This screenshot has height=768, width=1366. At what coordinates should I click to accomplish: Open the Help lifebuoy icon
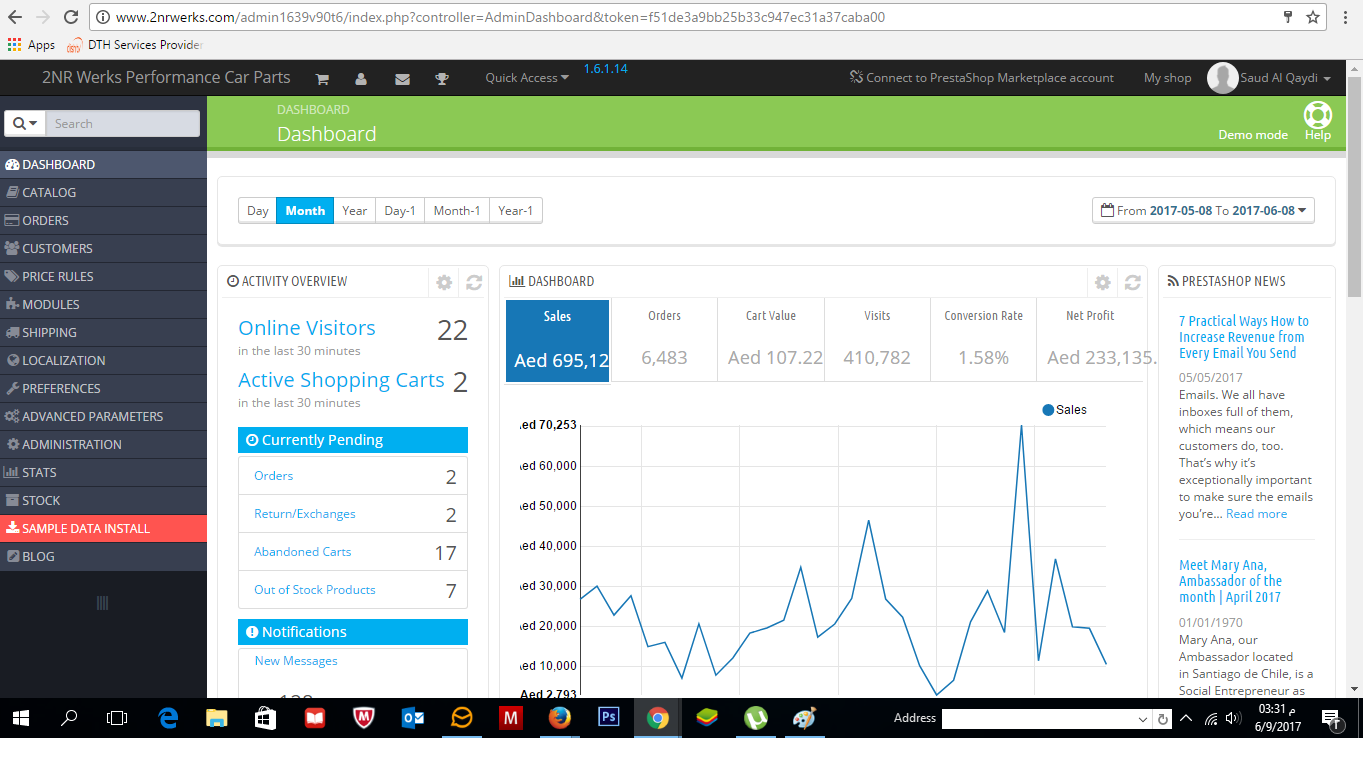pos(1318,115)
